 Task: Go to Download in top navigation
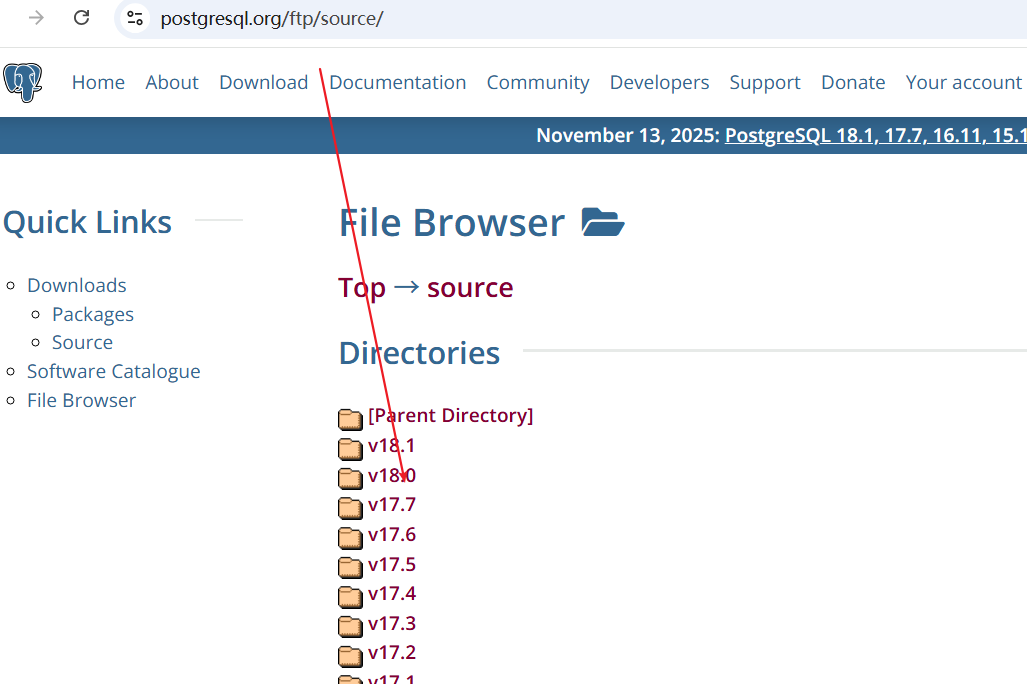pos(263,83)
